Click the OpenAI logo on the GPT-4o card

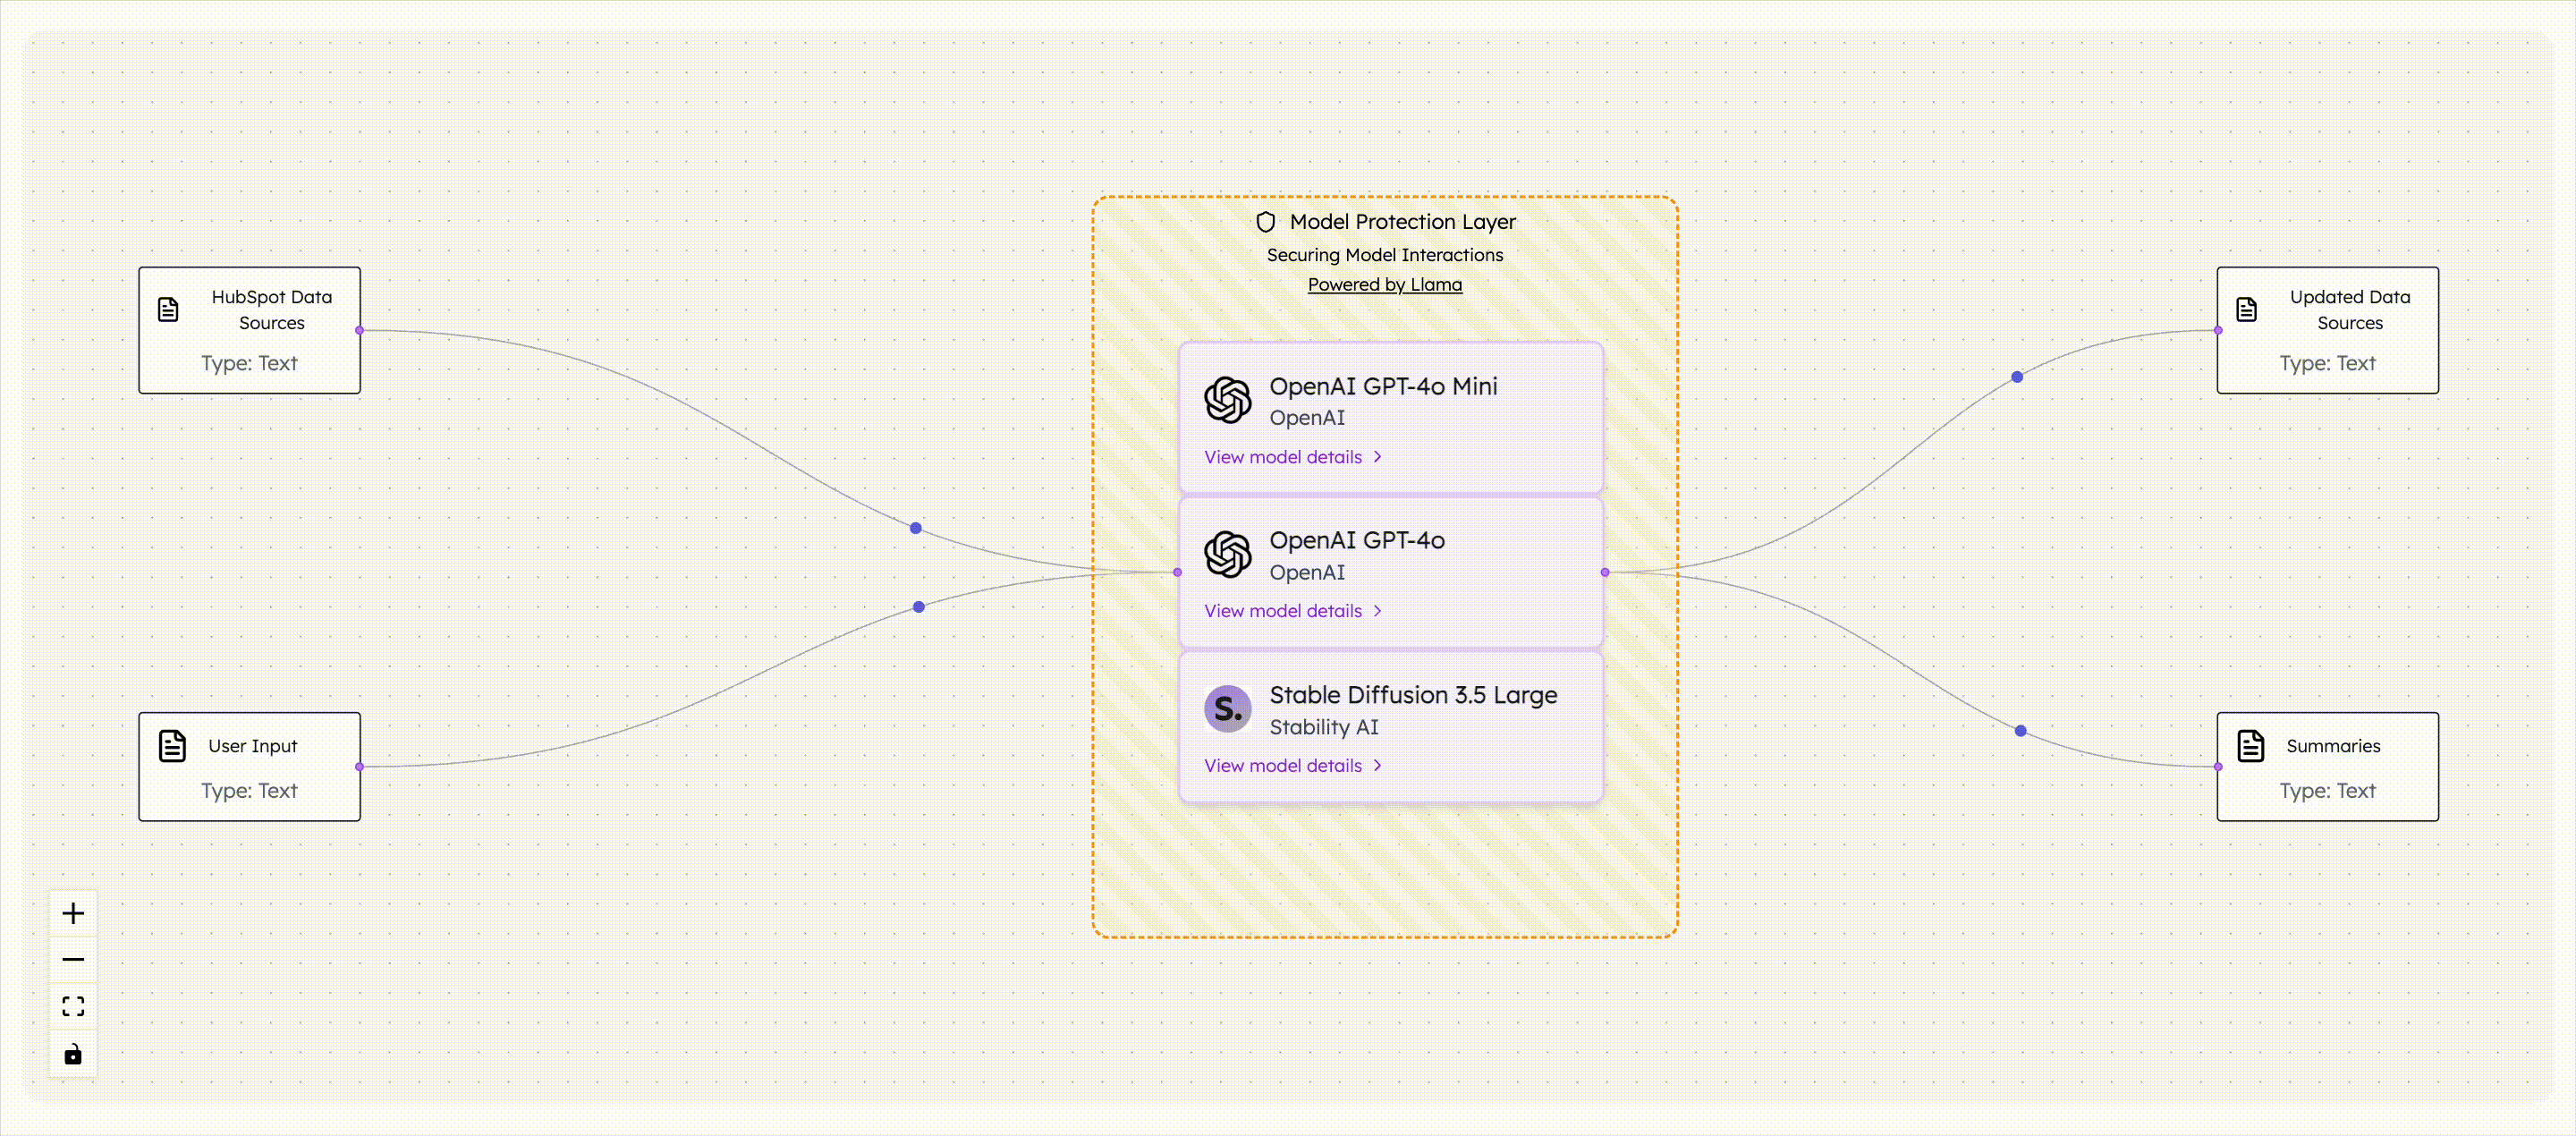[1227, 555]
